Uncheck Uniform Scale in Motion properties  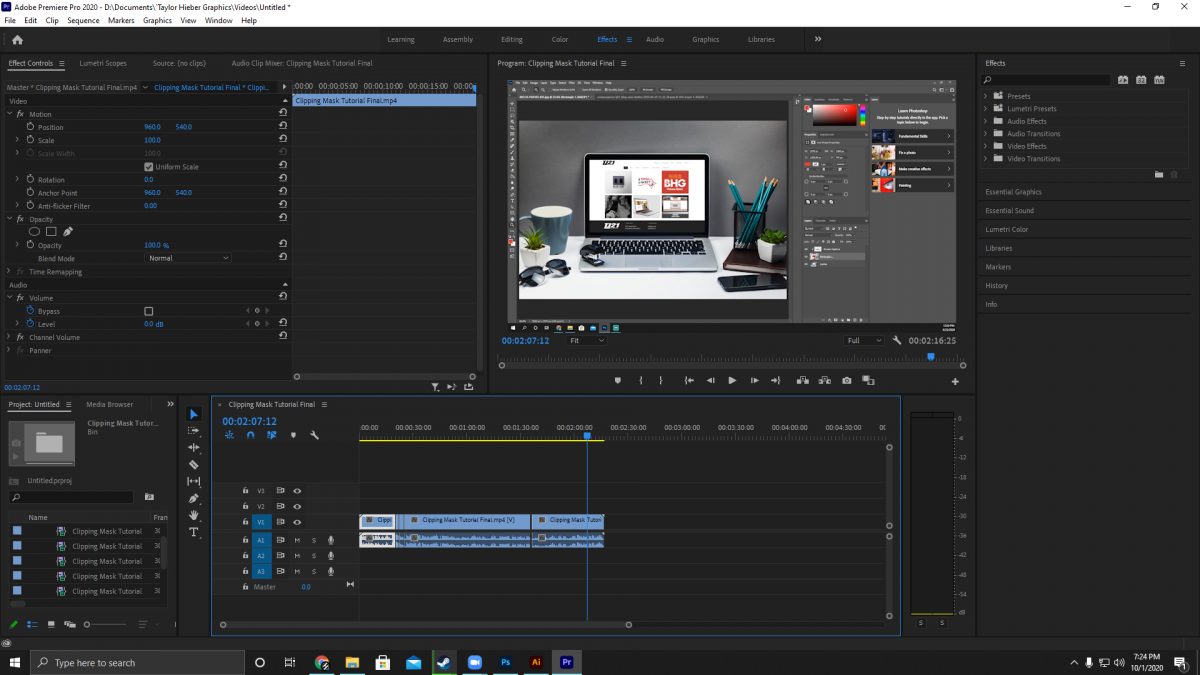coord(148,165)
